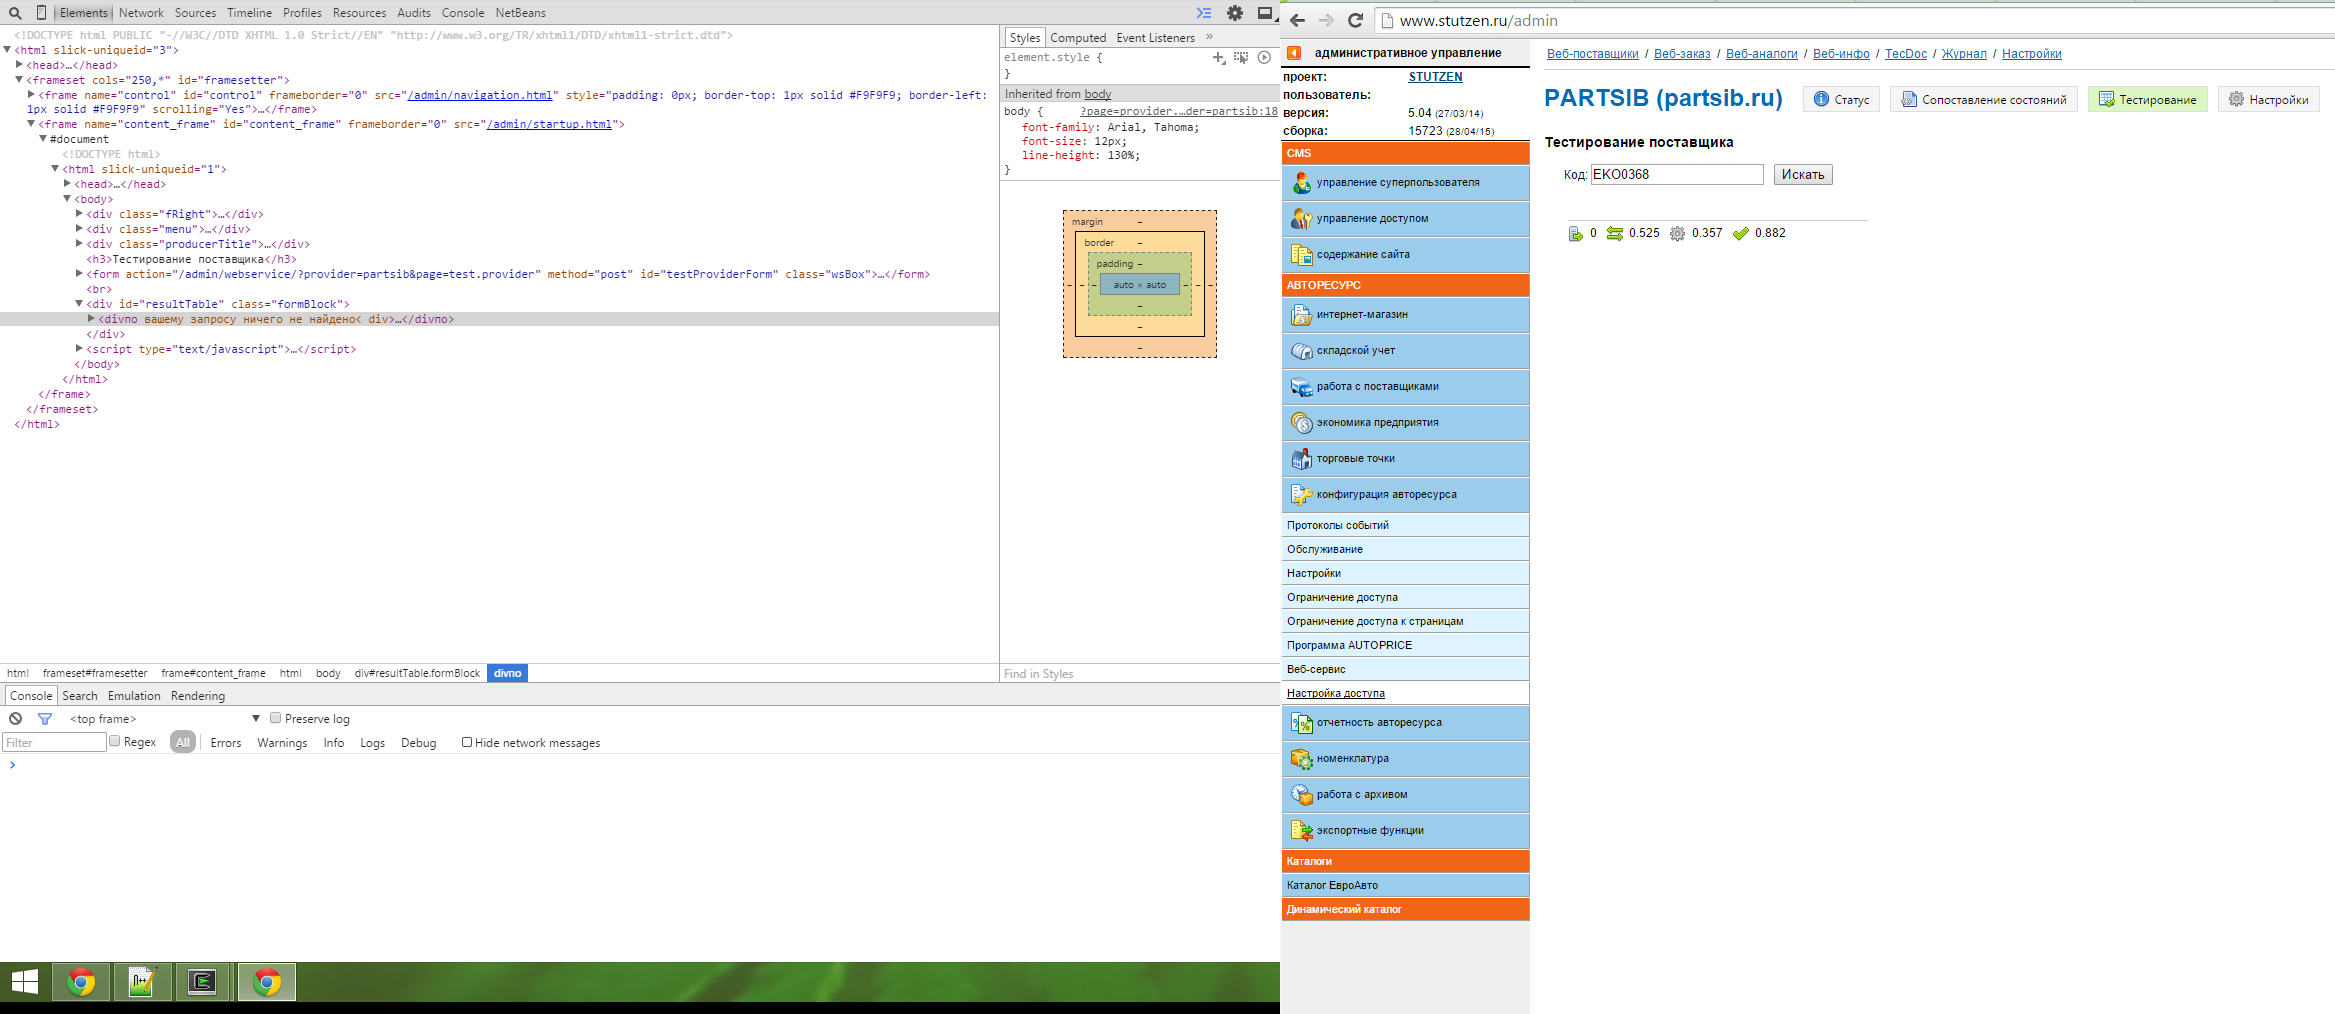Open номенклатура icon

click(1301, 759)
